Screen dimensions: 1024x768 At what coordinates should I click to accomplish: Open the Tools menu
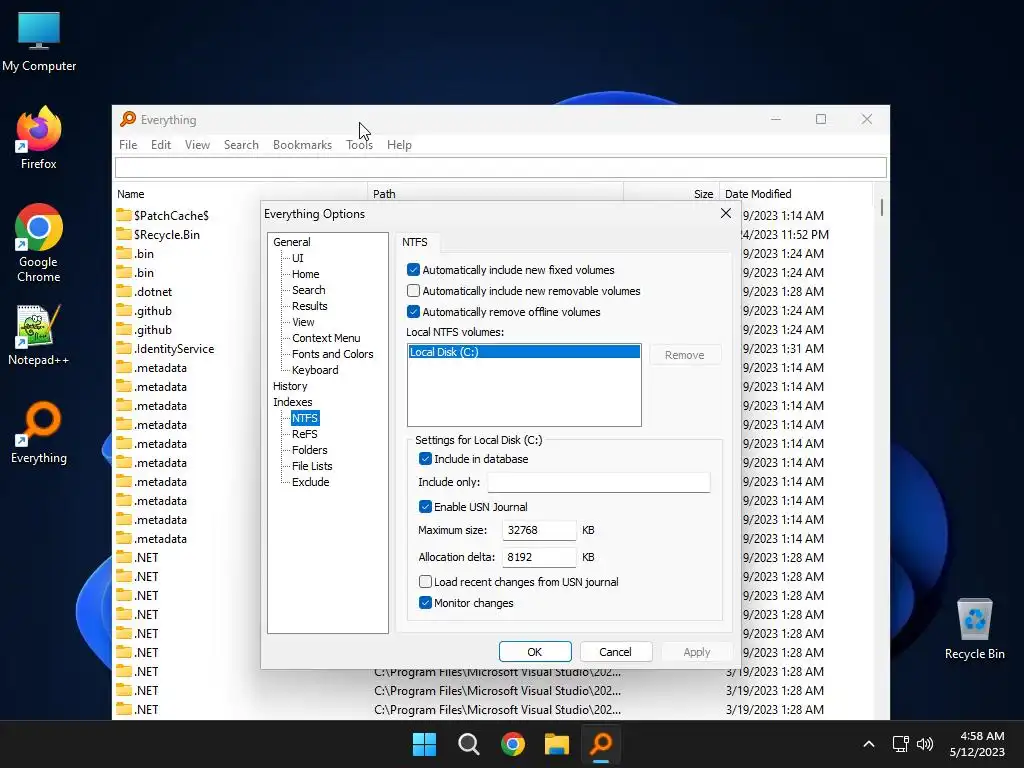pyautogui.click(x=359, y=144)
